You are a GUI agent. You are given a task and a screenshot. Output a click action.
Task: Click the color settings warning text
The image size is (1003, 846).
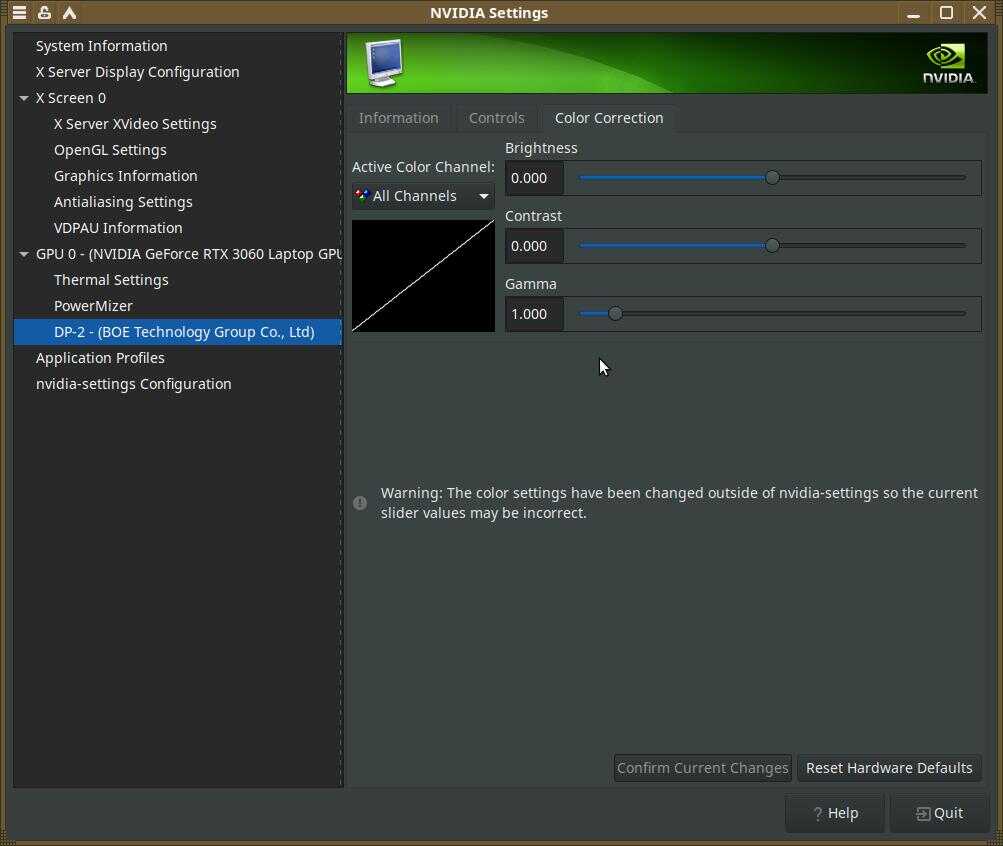[x=679, y=503]
